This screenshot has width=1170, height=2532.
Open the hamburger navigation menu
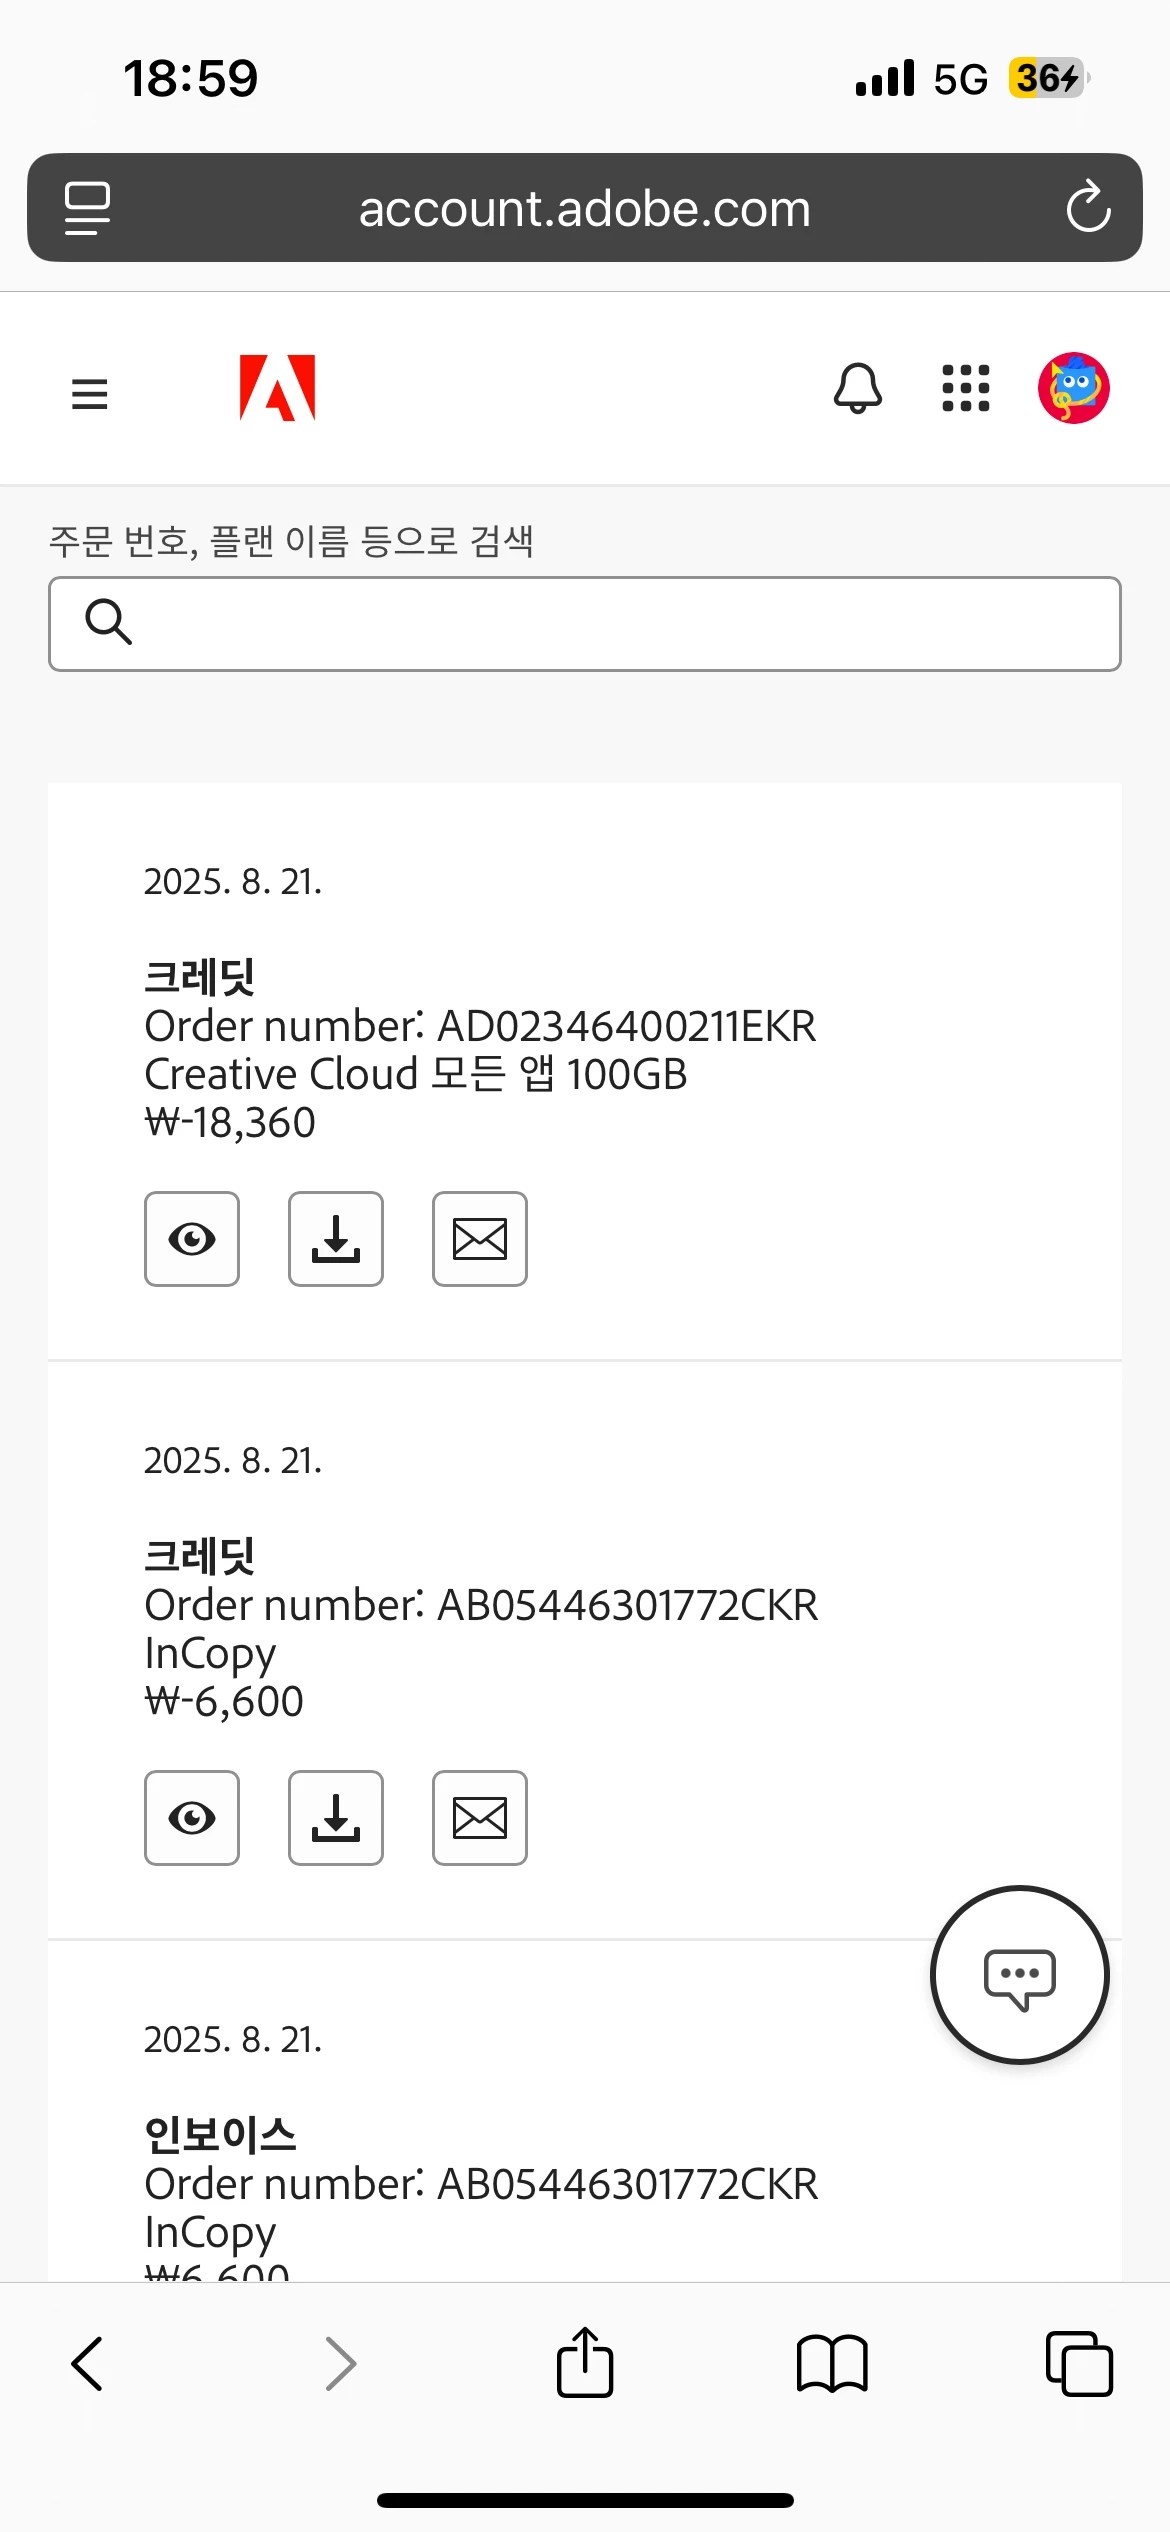90,393
